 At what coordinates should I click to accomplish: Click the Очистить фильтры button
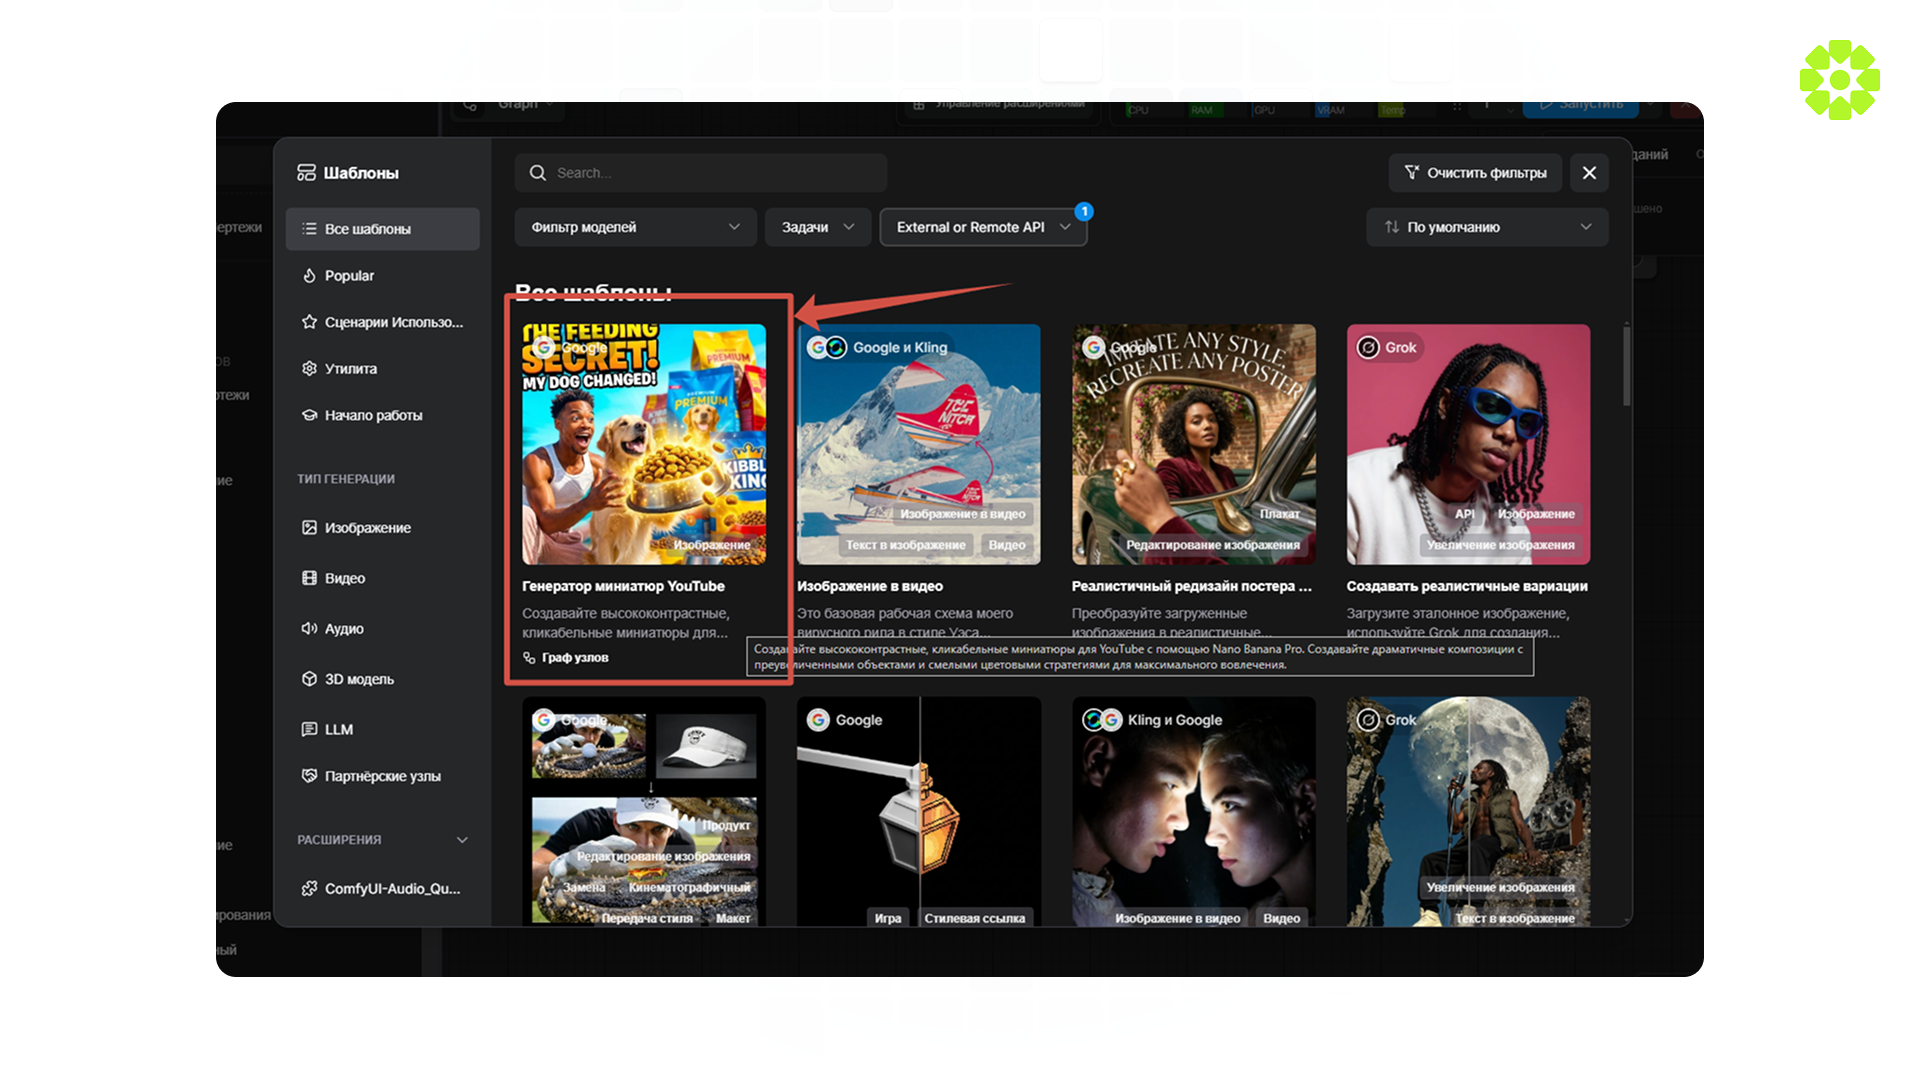[1475, 173]
